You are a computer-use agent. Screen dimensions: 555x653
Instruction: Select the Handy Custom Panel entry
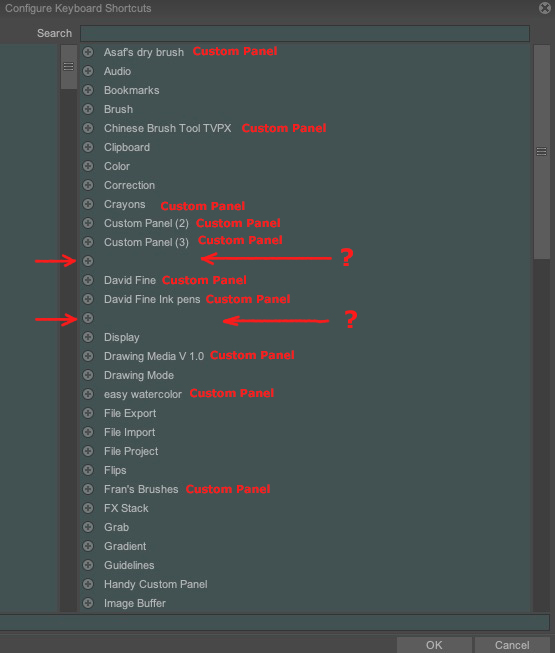(x=155, y=584)
